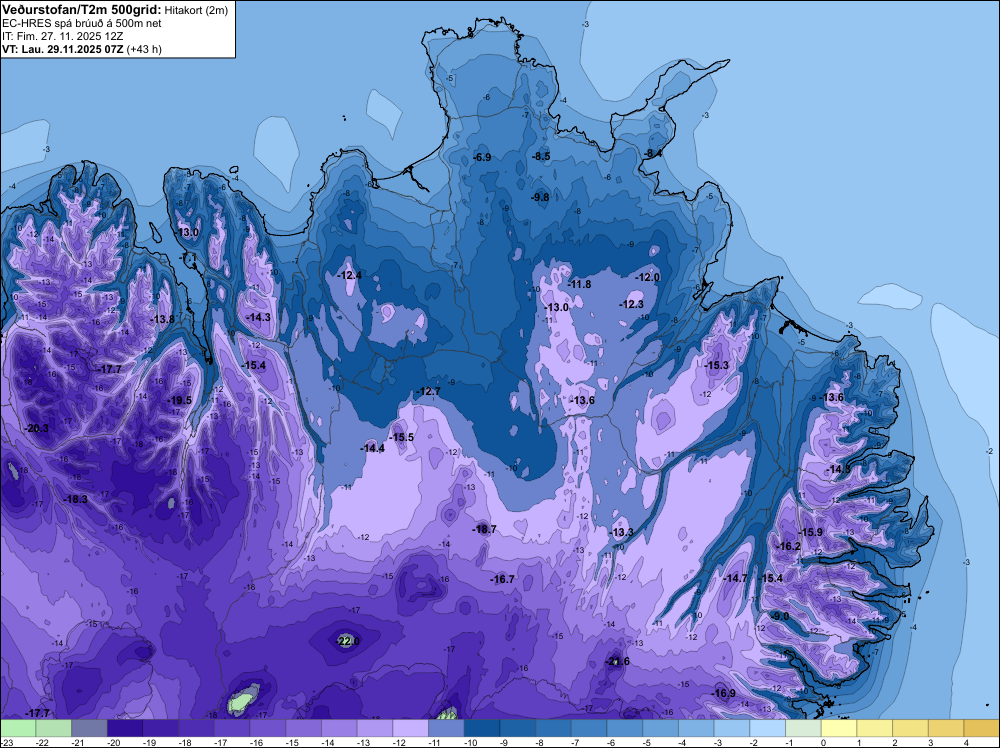Click the -13.8 temperature value
1000x748 pixels.
162,319
